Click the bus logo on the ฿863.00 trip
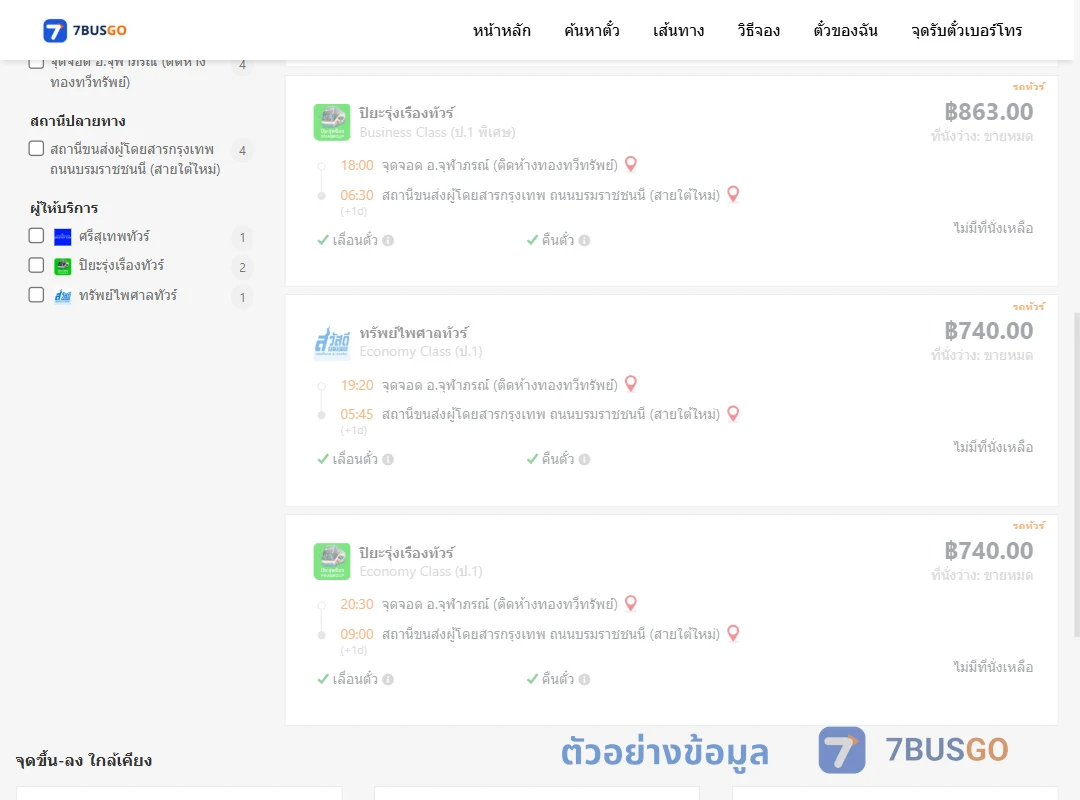Screen dimensions: 1080x800 pos(332,122)
